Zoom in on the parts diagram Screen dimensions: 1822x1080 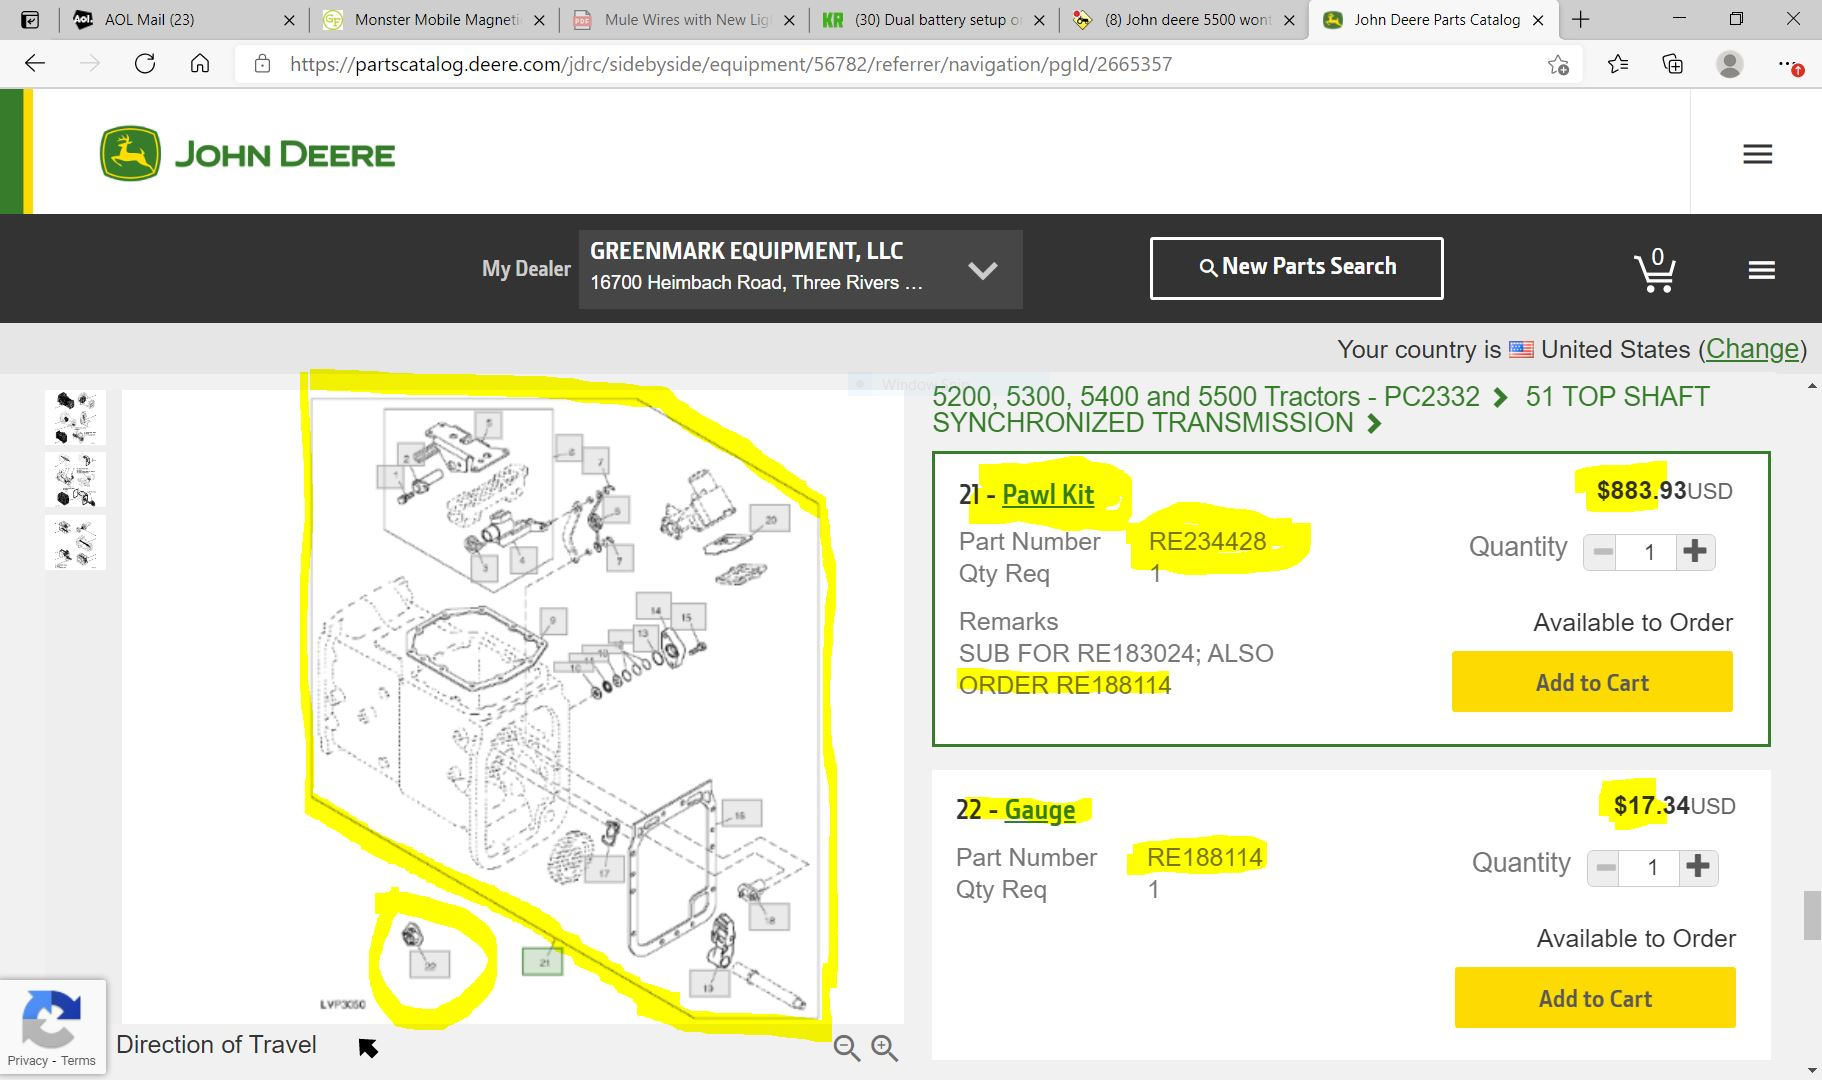[x=884, y=1047]
